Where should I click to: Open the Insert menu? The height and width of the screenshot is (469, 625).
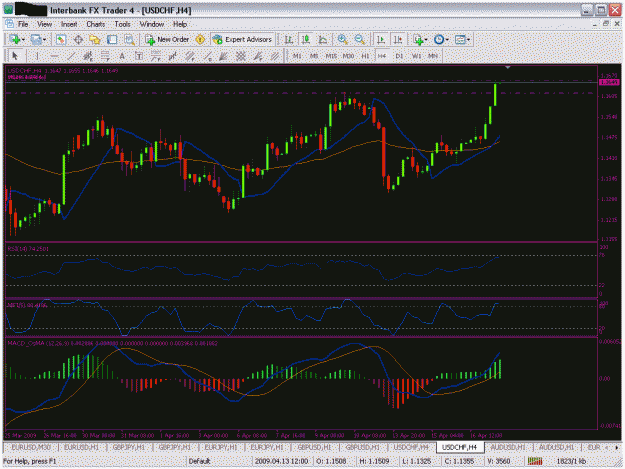tap(69, 24)
